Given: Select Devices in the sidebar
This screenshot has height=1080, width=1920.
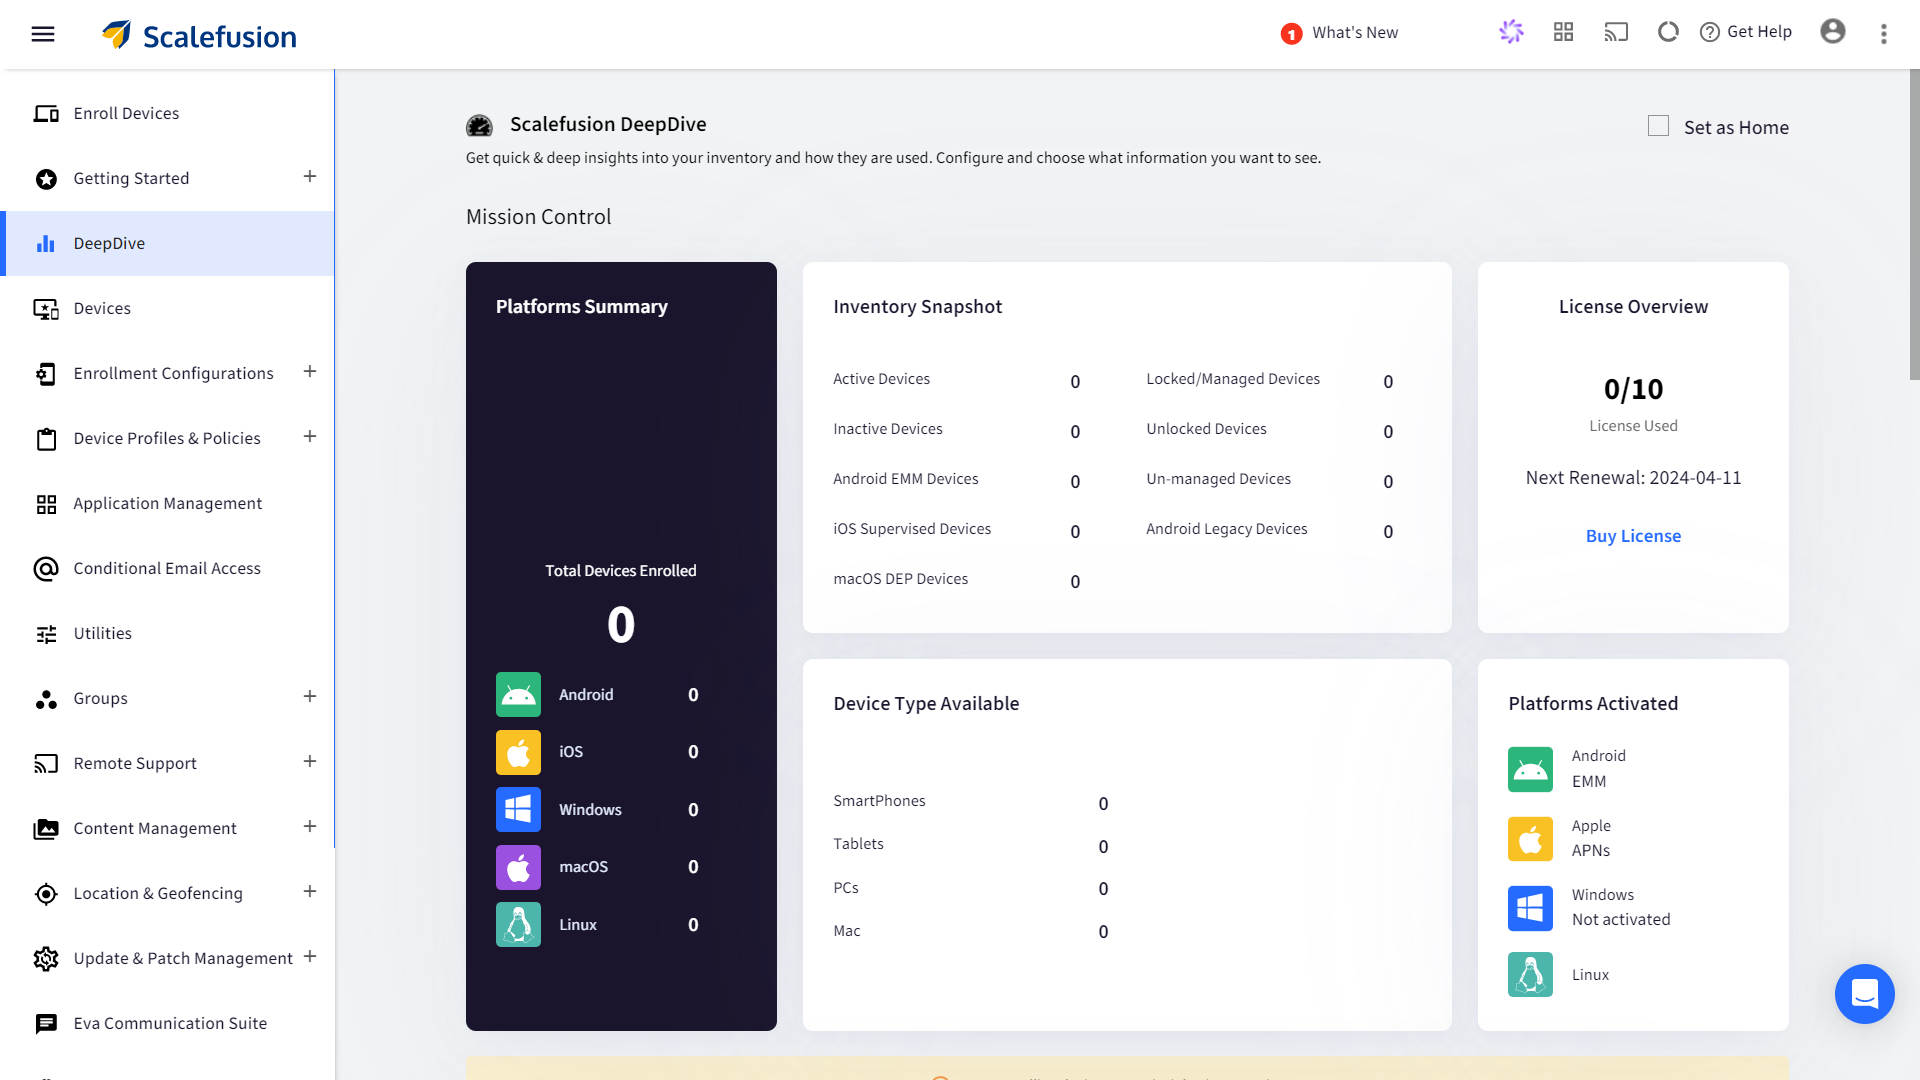Looking at the screenshot, I should (102, 308).
